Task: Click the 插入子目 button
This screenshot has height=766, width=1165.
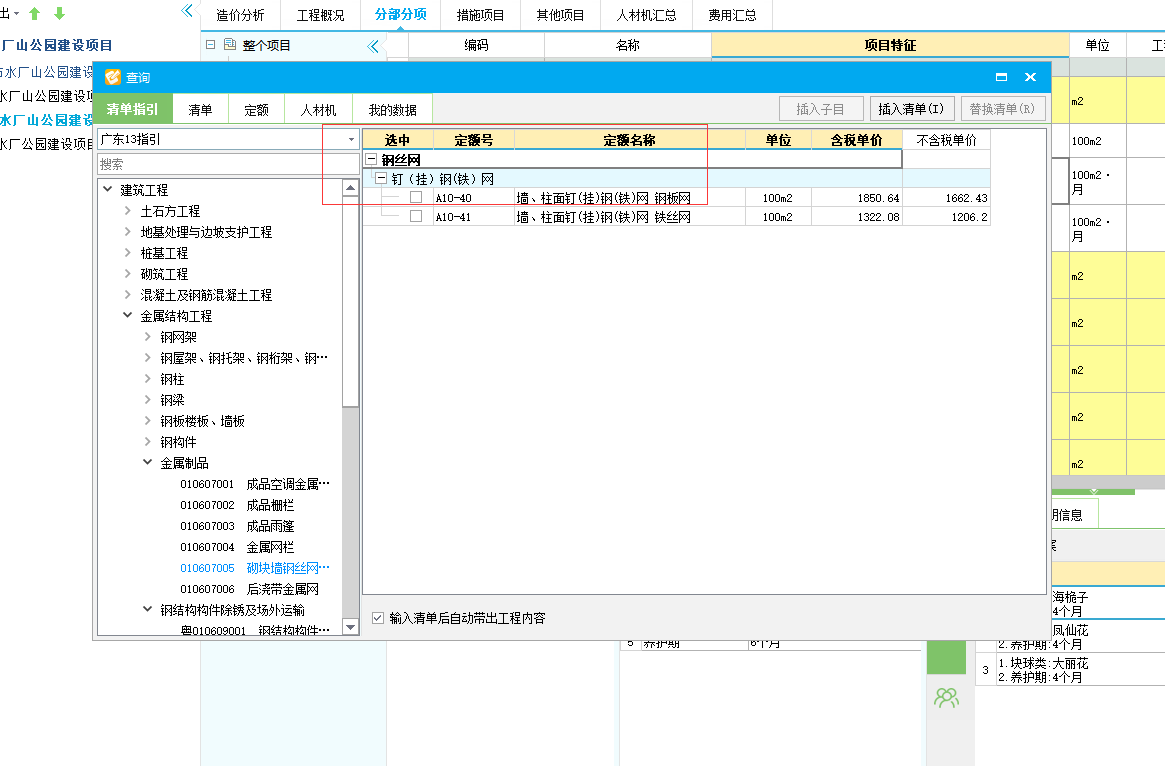Action: coord(821,108)
